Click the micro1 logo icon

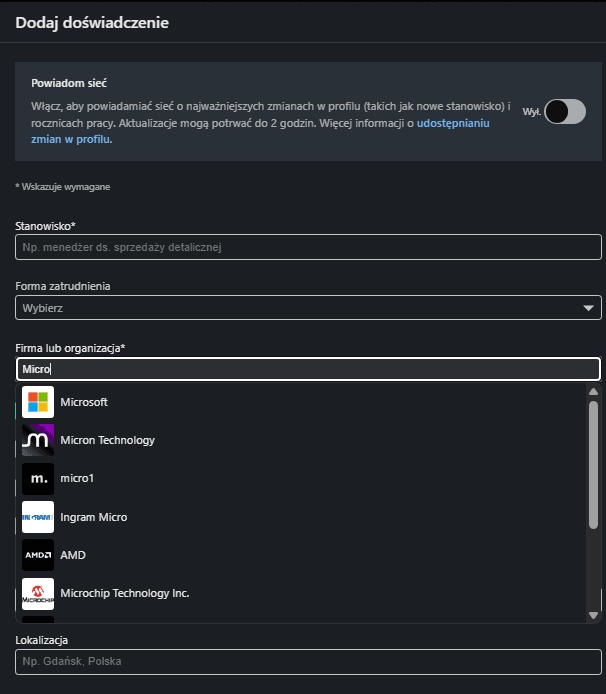pos(38,478)
